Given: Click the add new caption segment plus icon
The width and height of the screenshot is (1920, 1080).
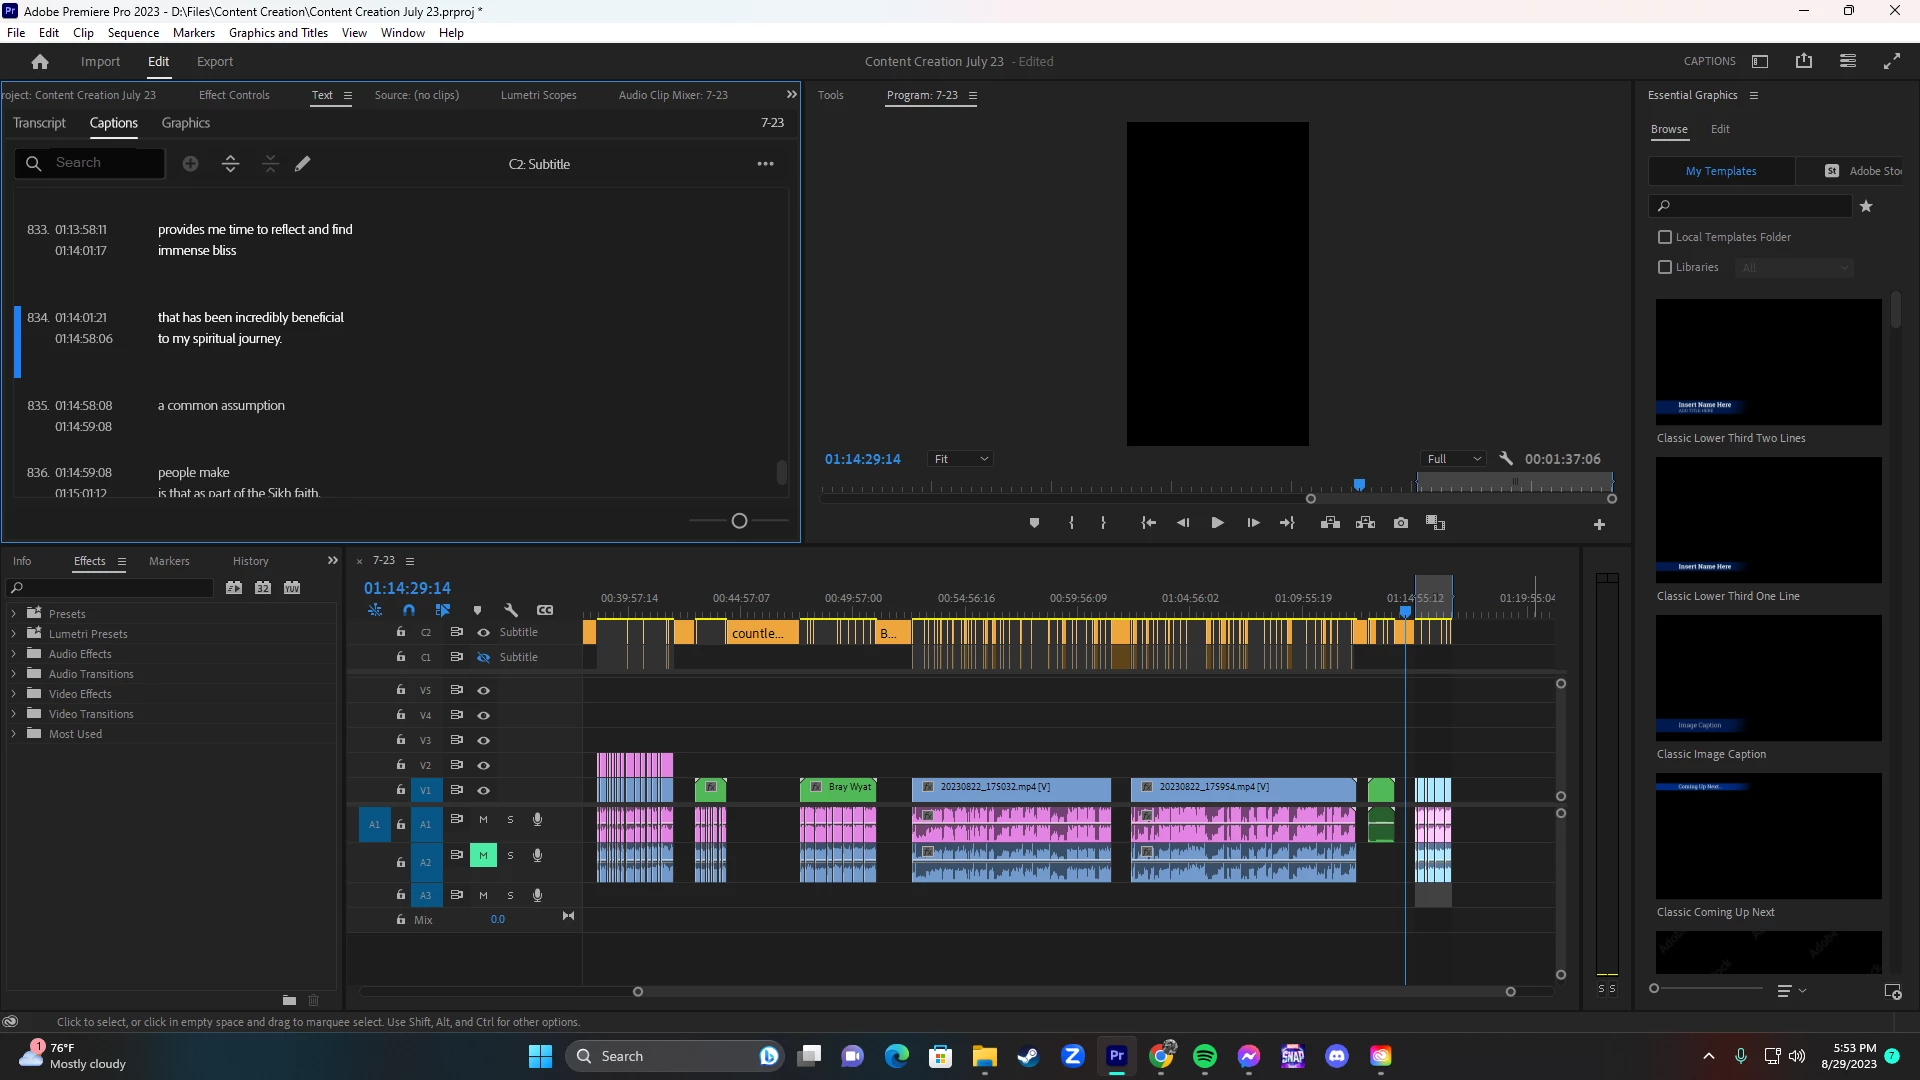Looking at the screenshot, I should tap(190, 164).
